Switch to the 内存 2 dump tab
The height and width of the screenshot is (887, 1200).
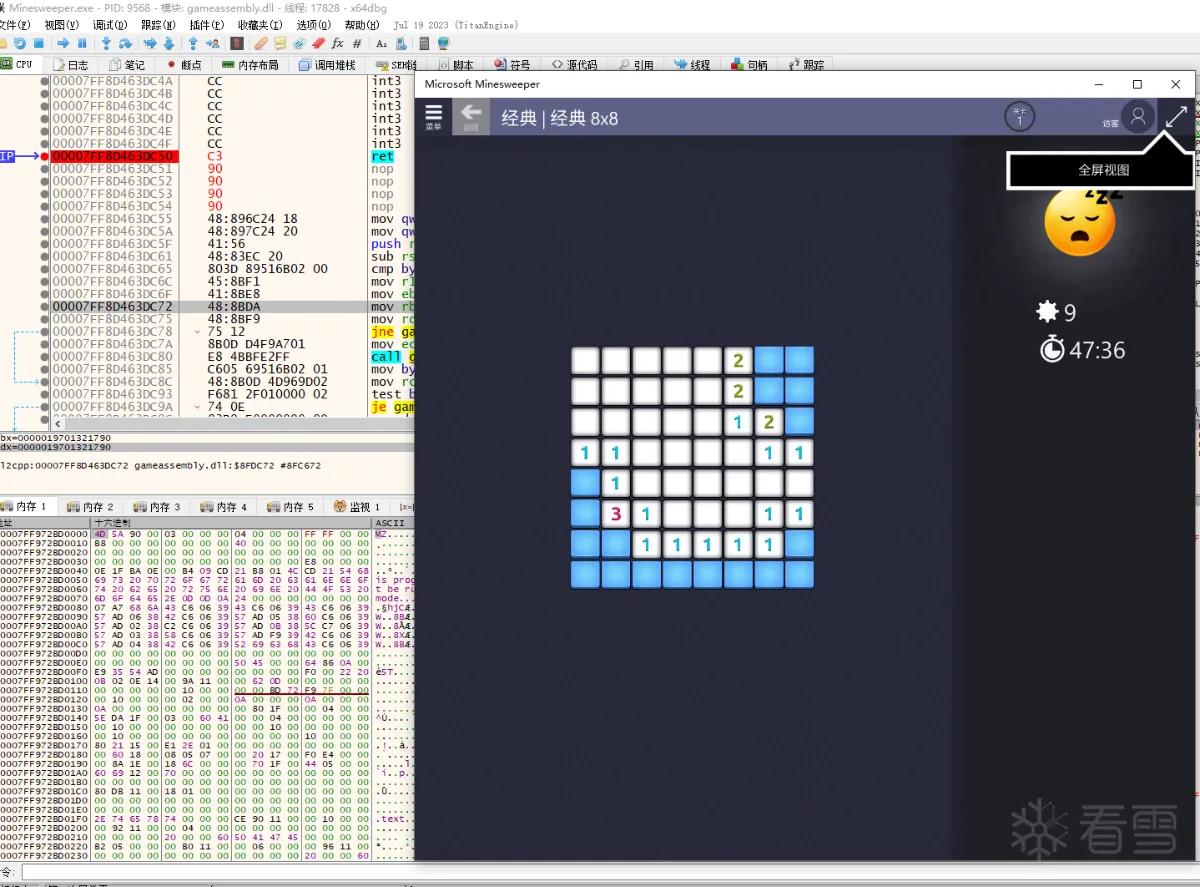tap(91, 507)
